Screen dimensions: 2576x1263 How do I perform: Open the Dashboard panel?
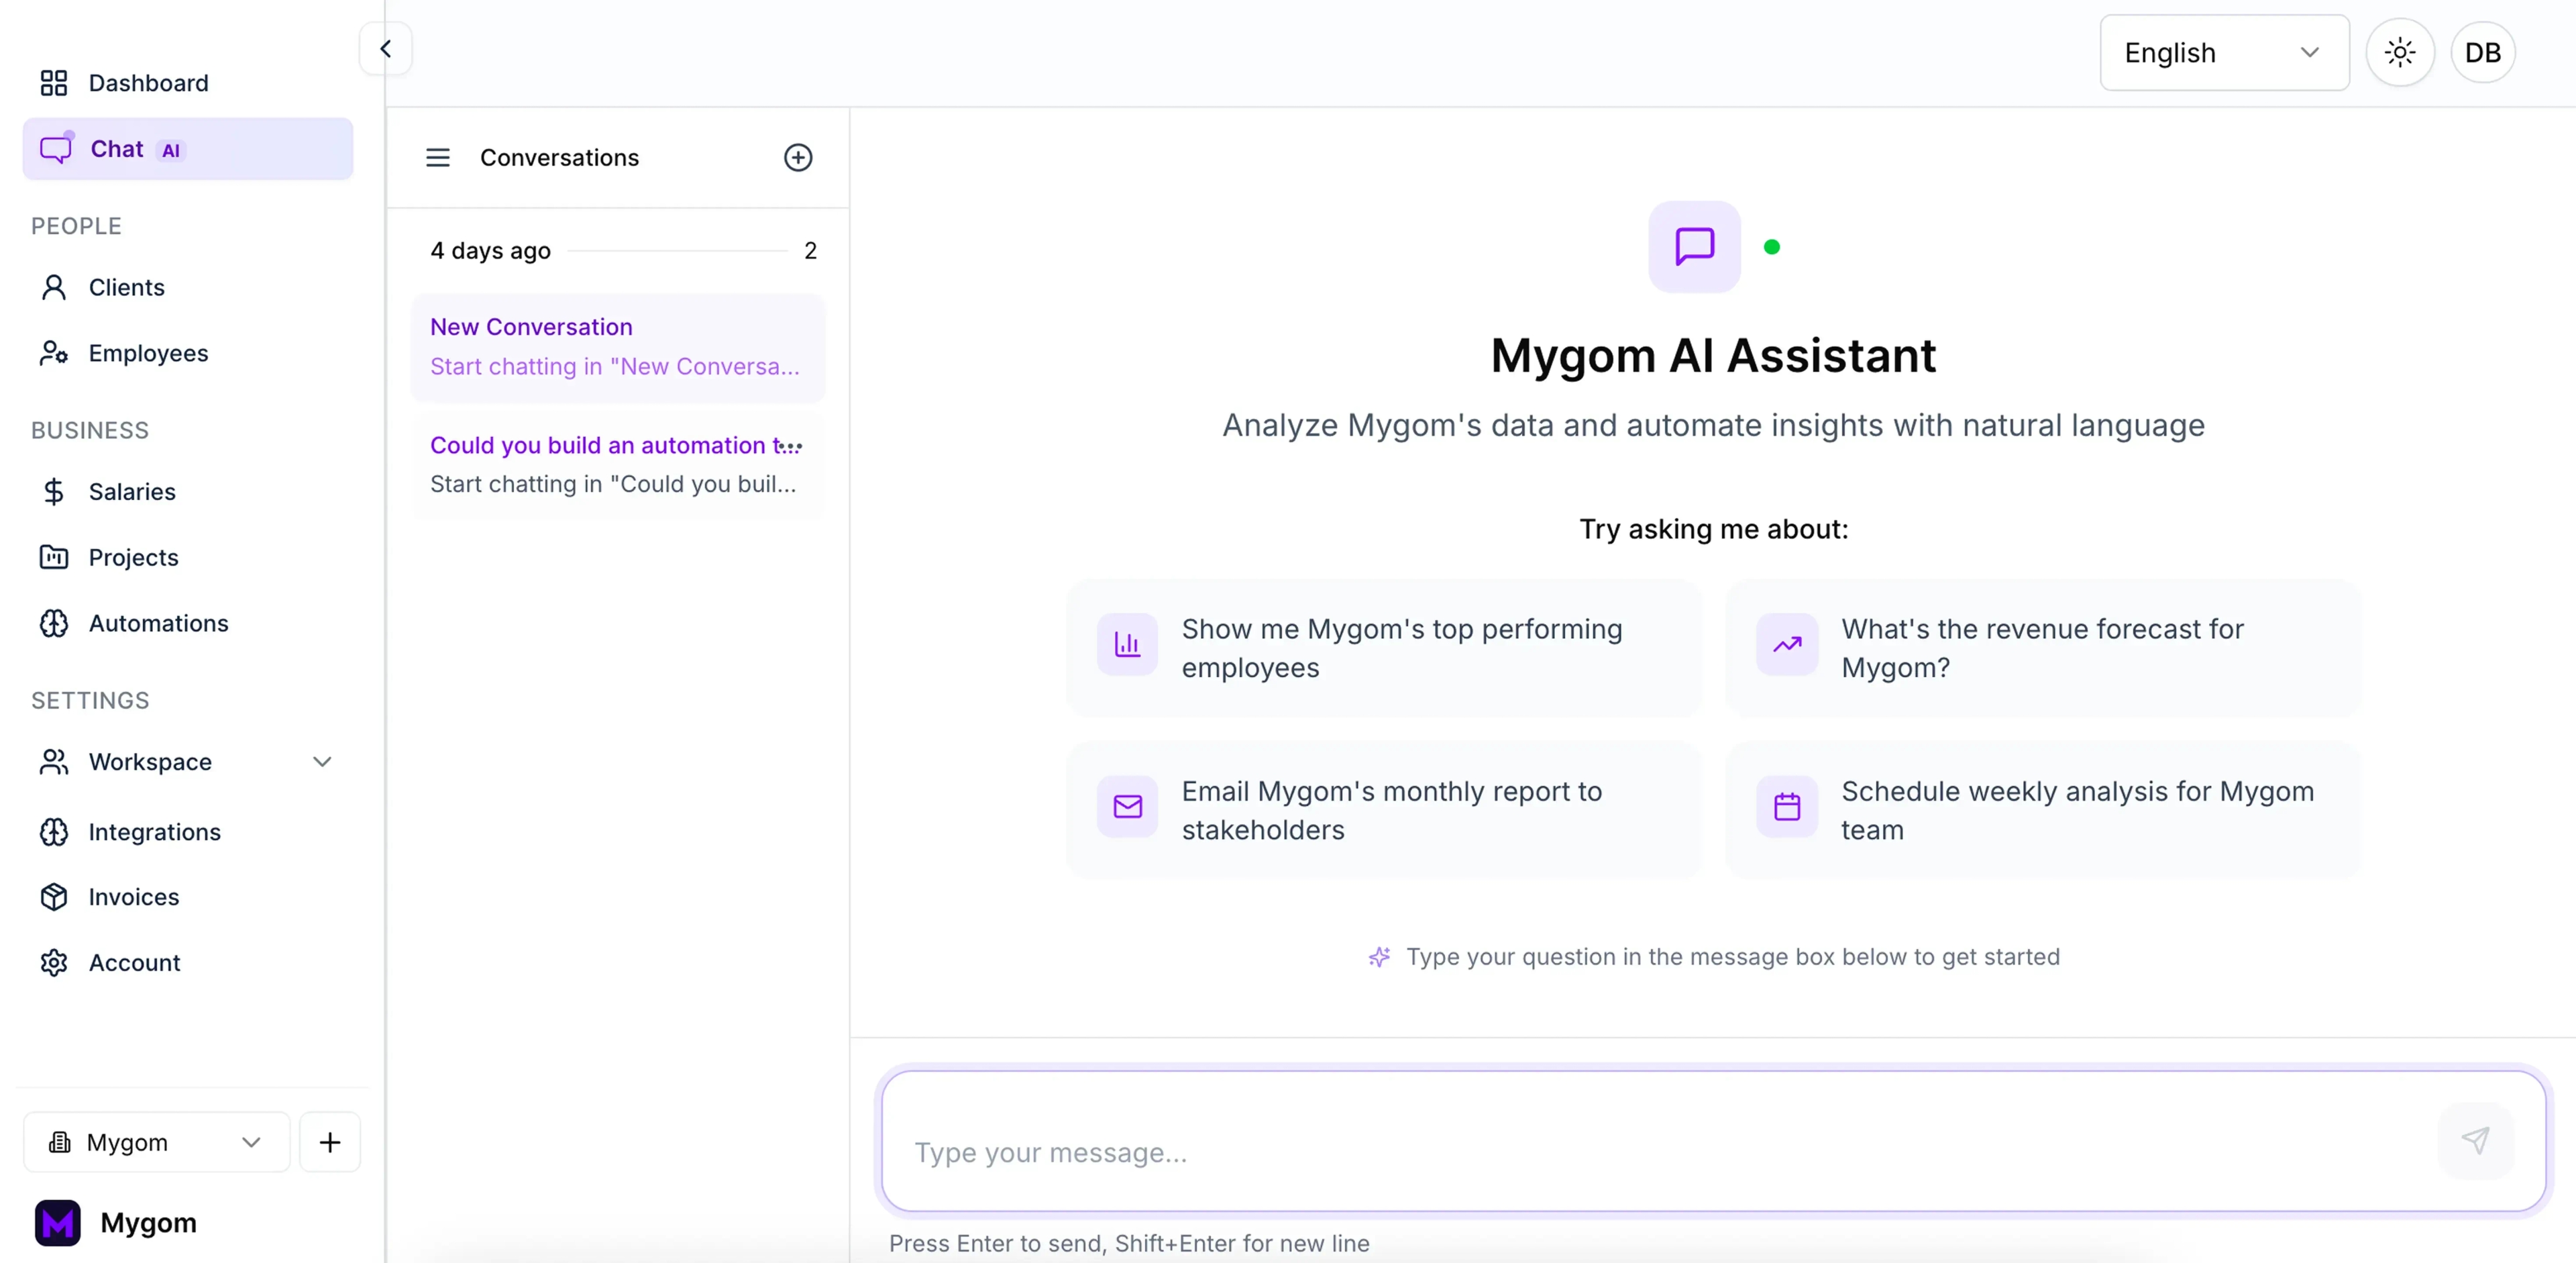pyautogui.click(x=147, y=82)
